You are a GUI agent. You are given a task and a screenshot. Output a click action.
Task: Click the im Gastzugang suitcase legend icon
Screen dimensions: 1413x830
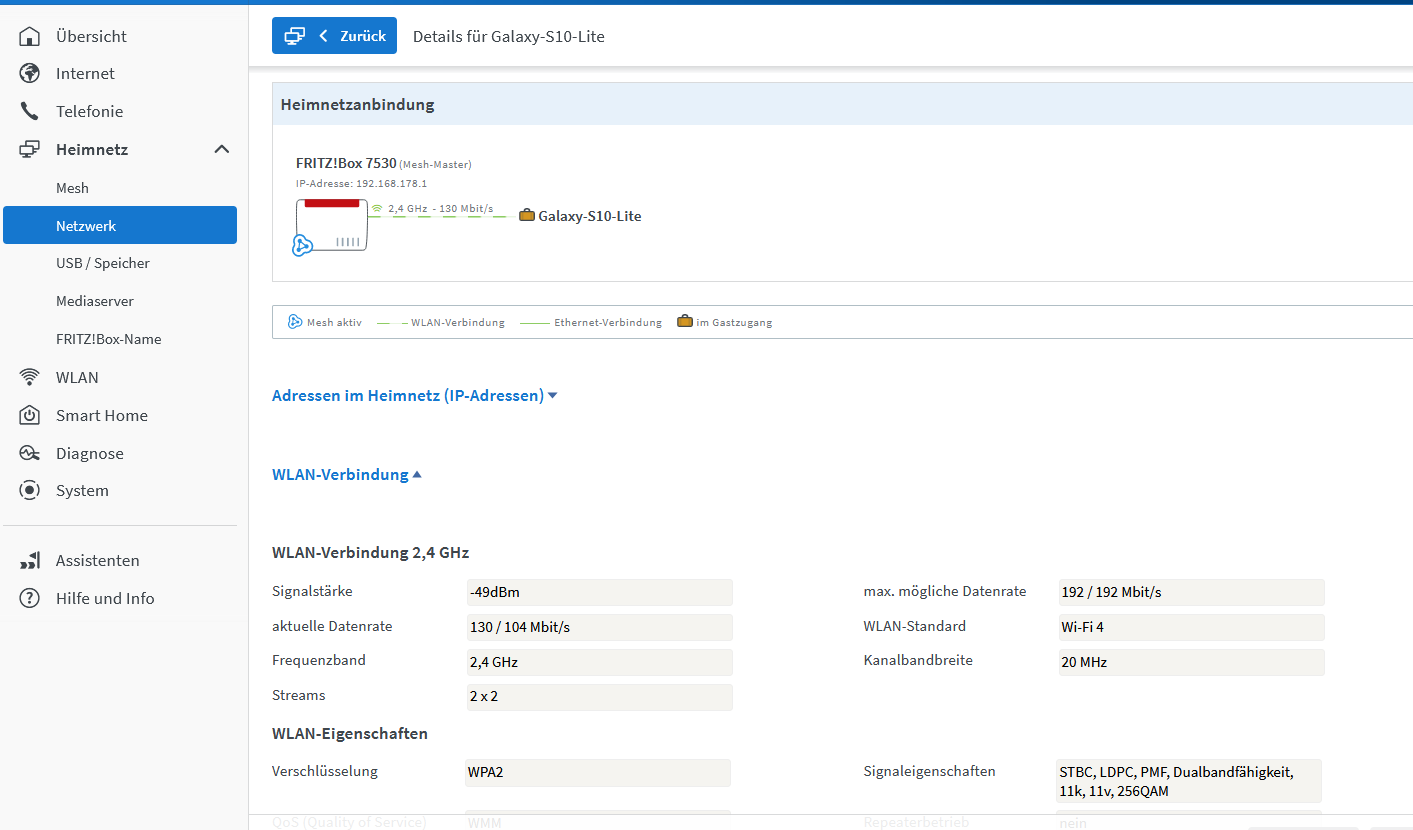[x=685, y=322]
